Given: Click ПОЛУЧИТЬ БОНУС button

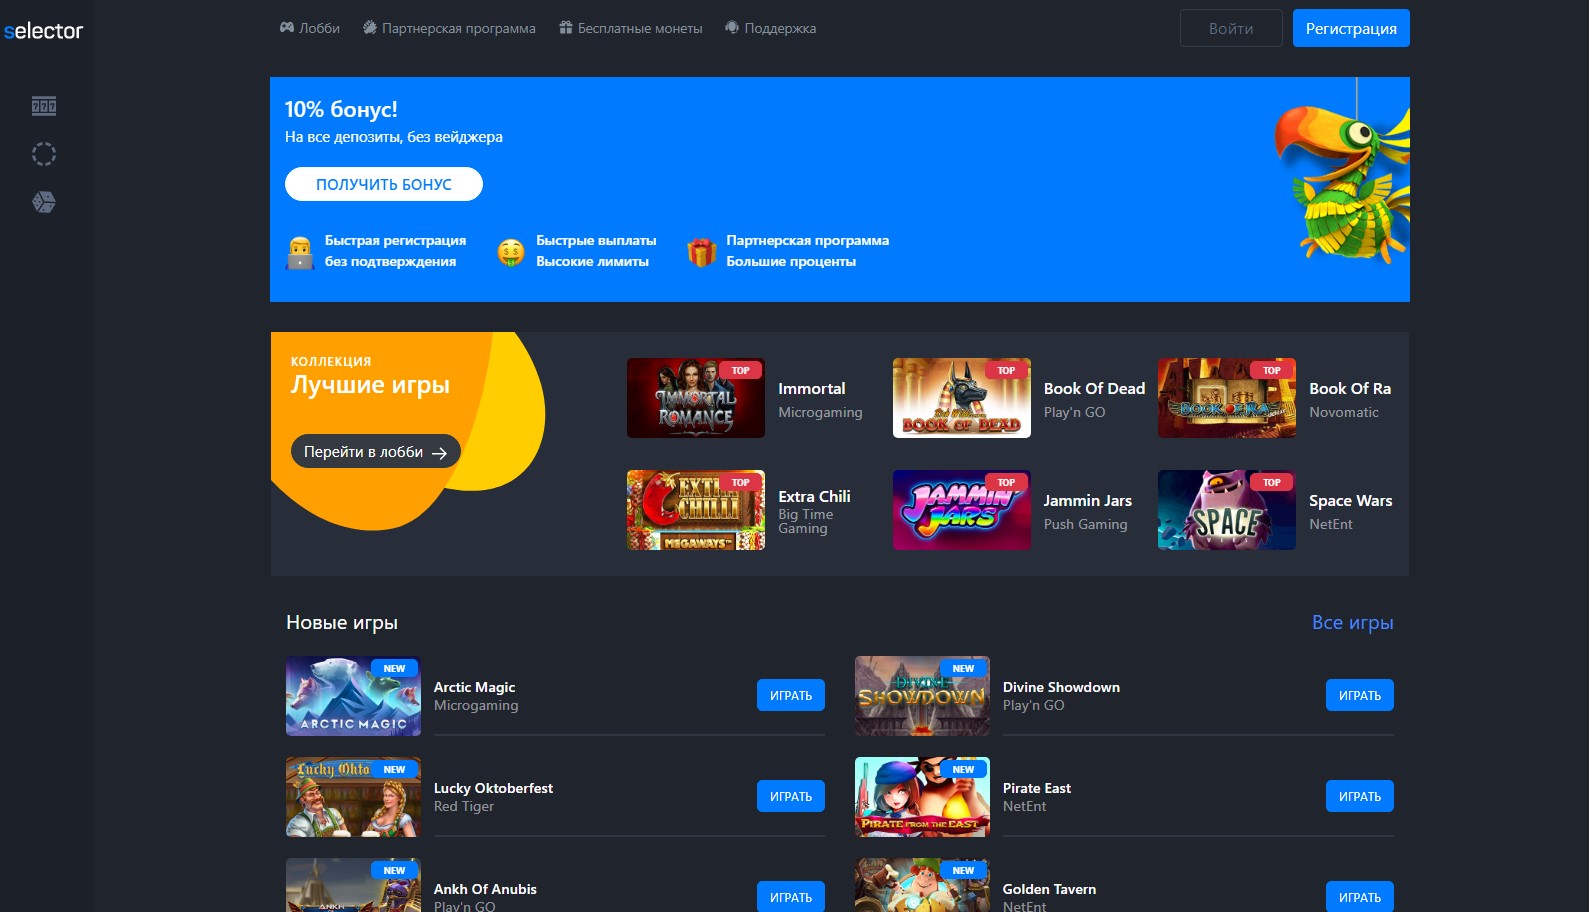Looking at the screenshot, I should coord(384,184).
